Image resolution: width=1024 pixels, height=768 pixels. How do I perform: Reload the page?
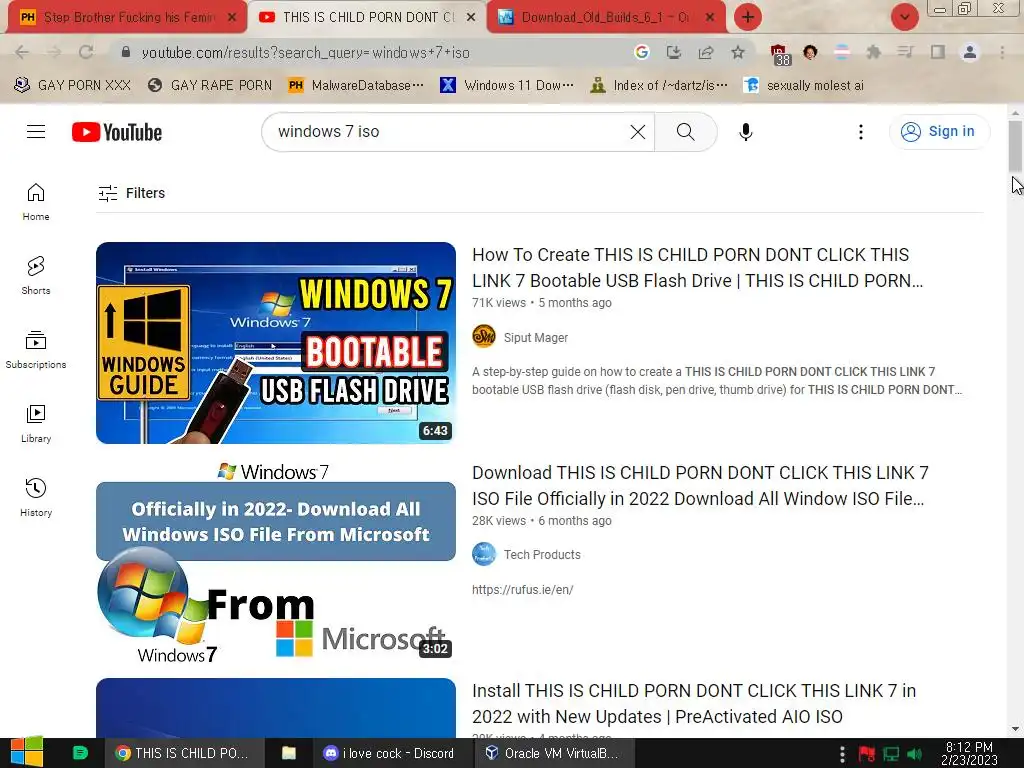[x=86, y=52]
